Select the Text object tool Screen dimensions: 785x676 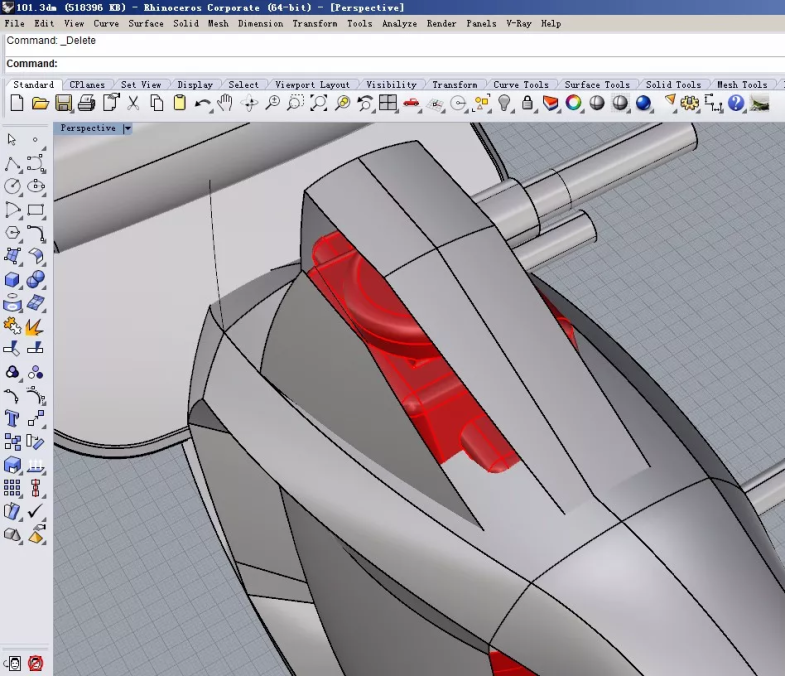(12, 418)
